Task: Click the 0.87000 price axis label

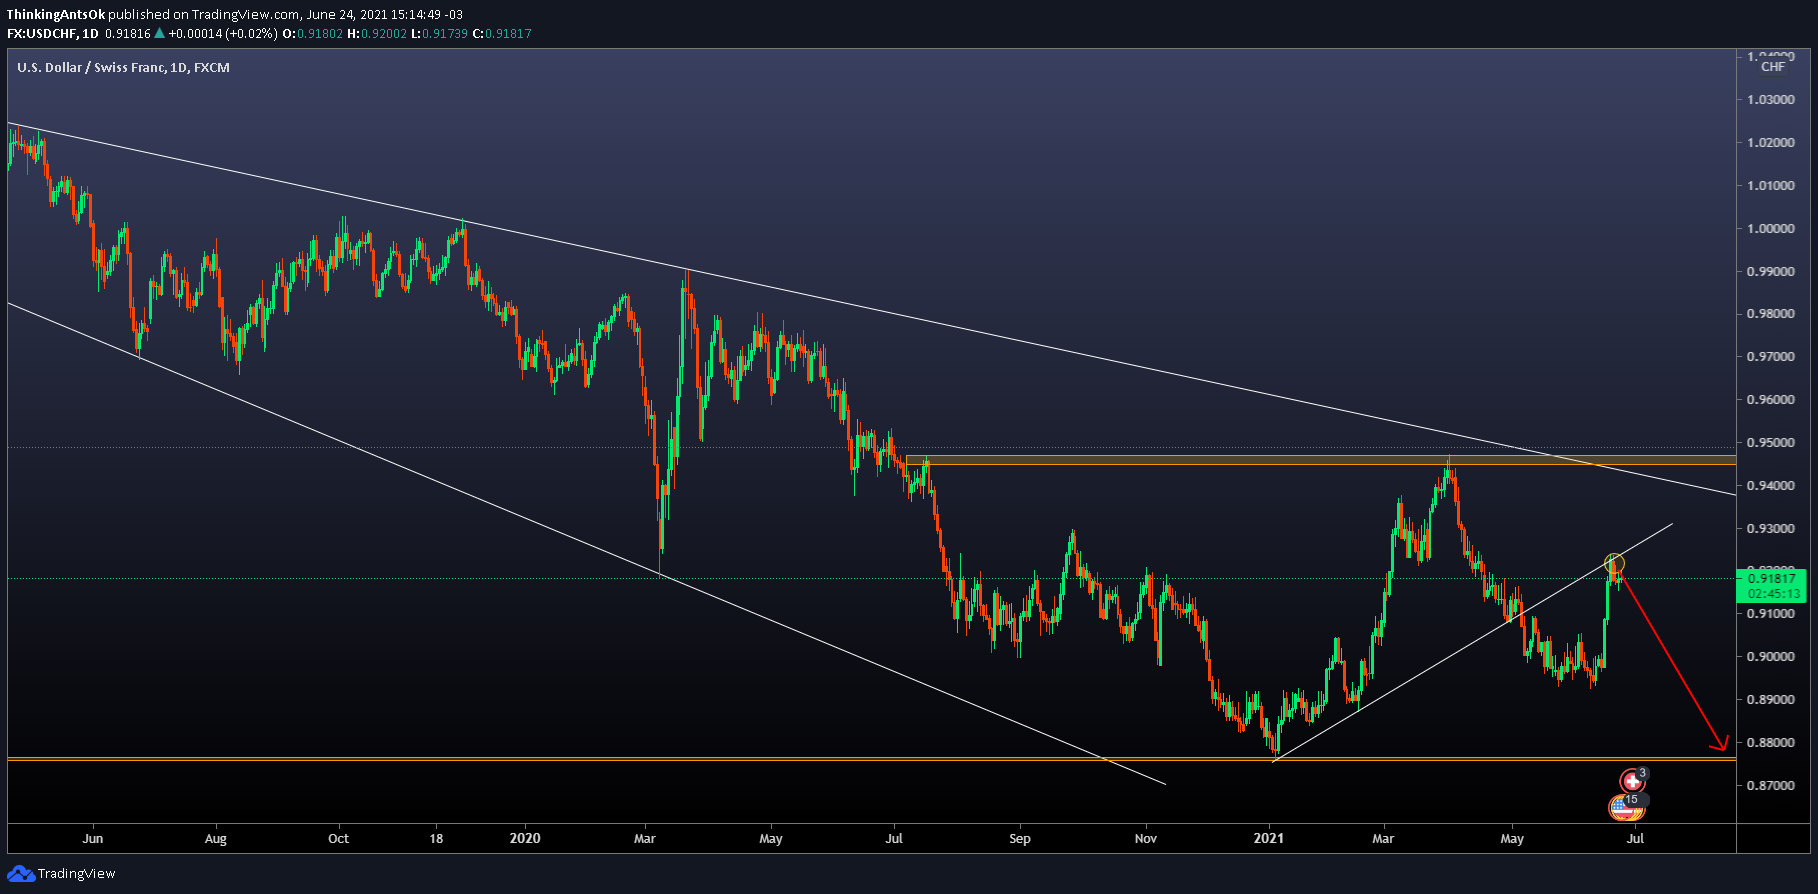Action: pos(1770,786)
